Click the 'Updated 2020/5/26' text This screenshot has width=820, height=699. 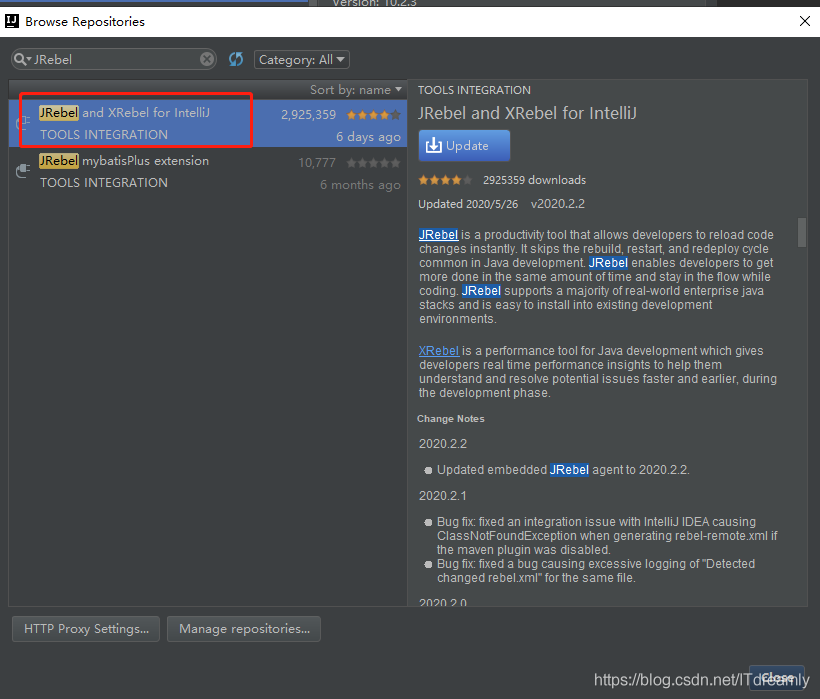pyautogui.click(x=468, y=204)
